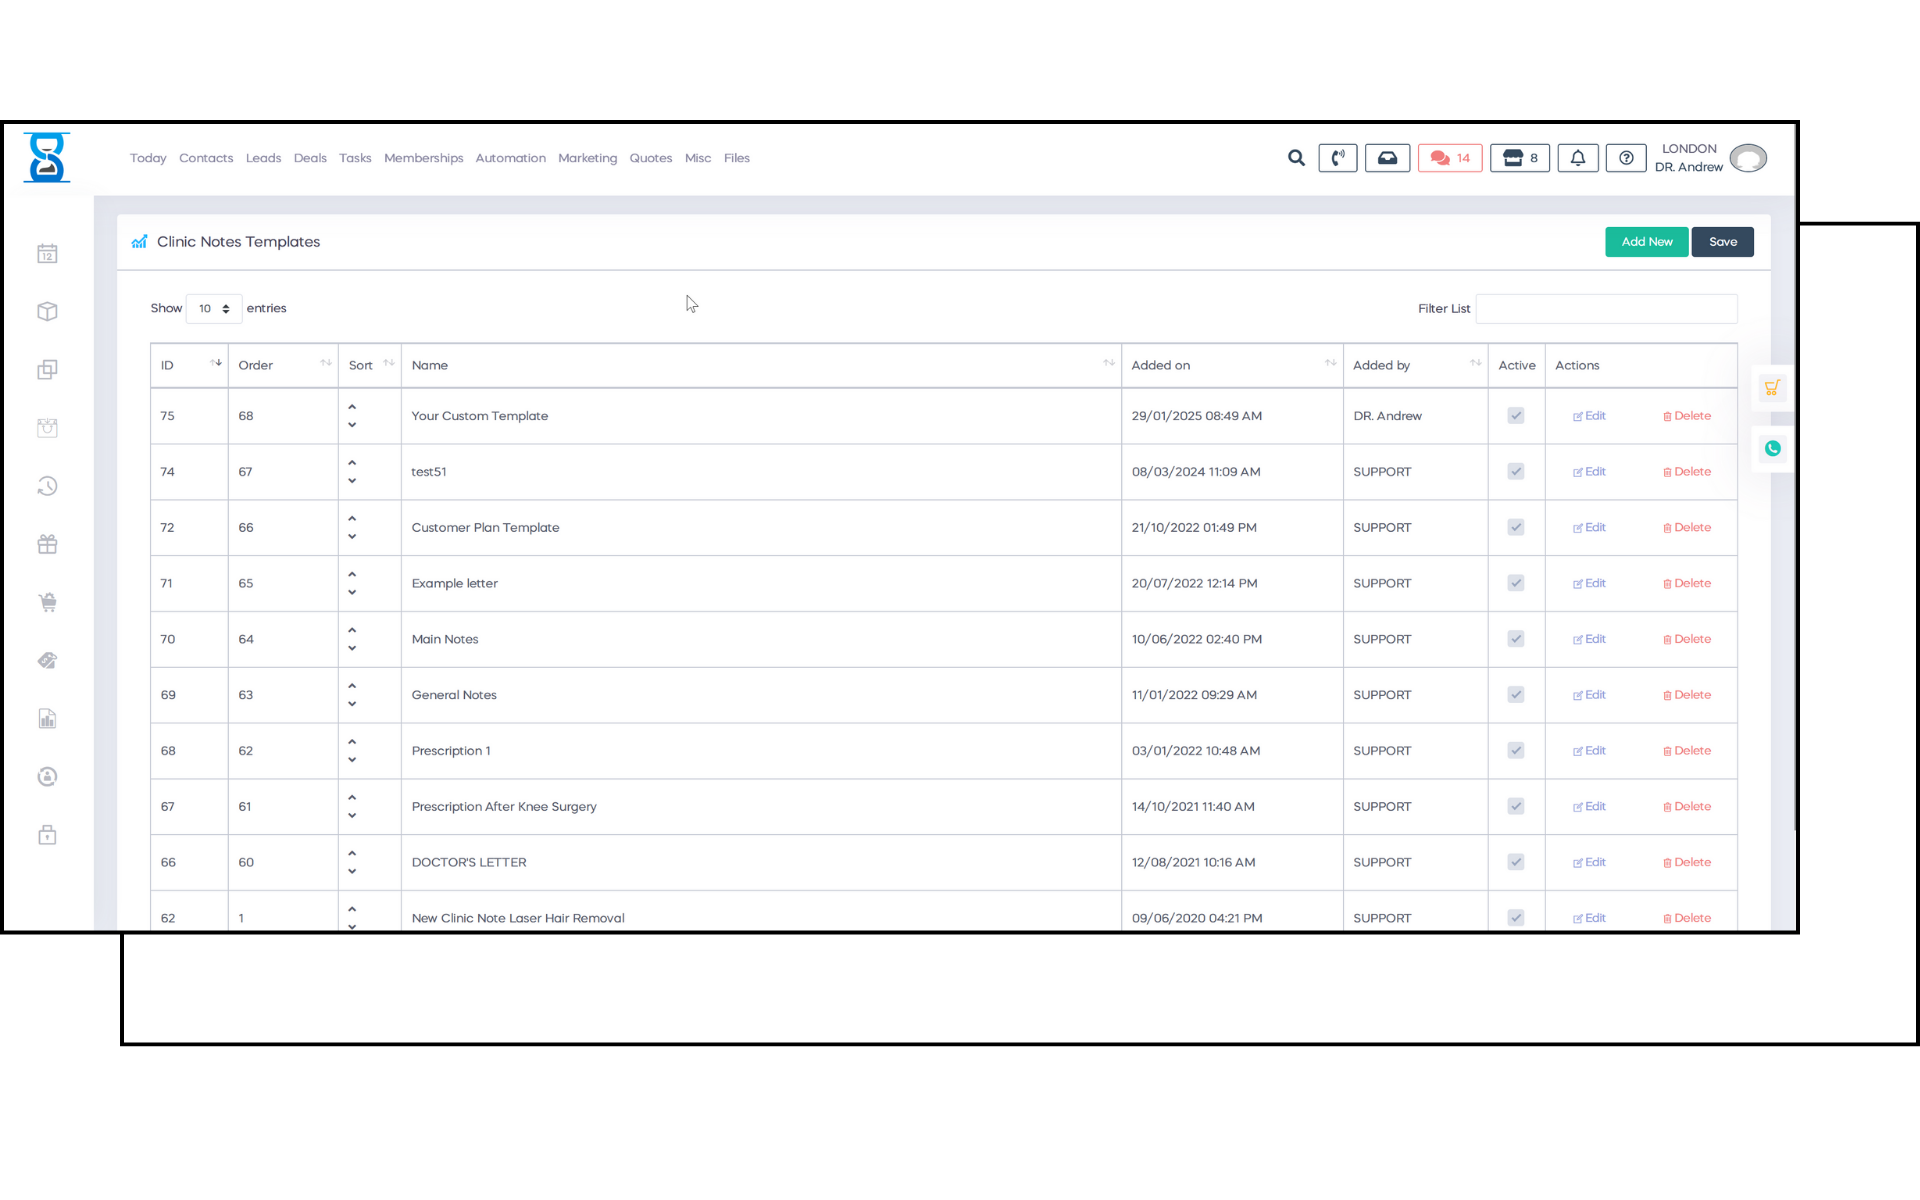The image size is (1920, 1200).
Task: Open the search magnifier icon
Action: [x=1296, y=158]
